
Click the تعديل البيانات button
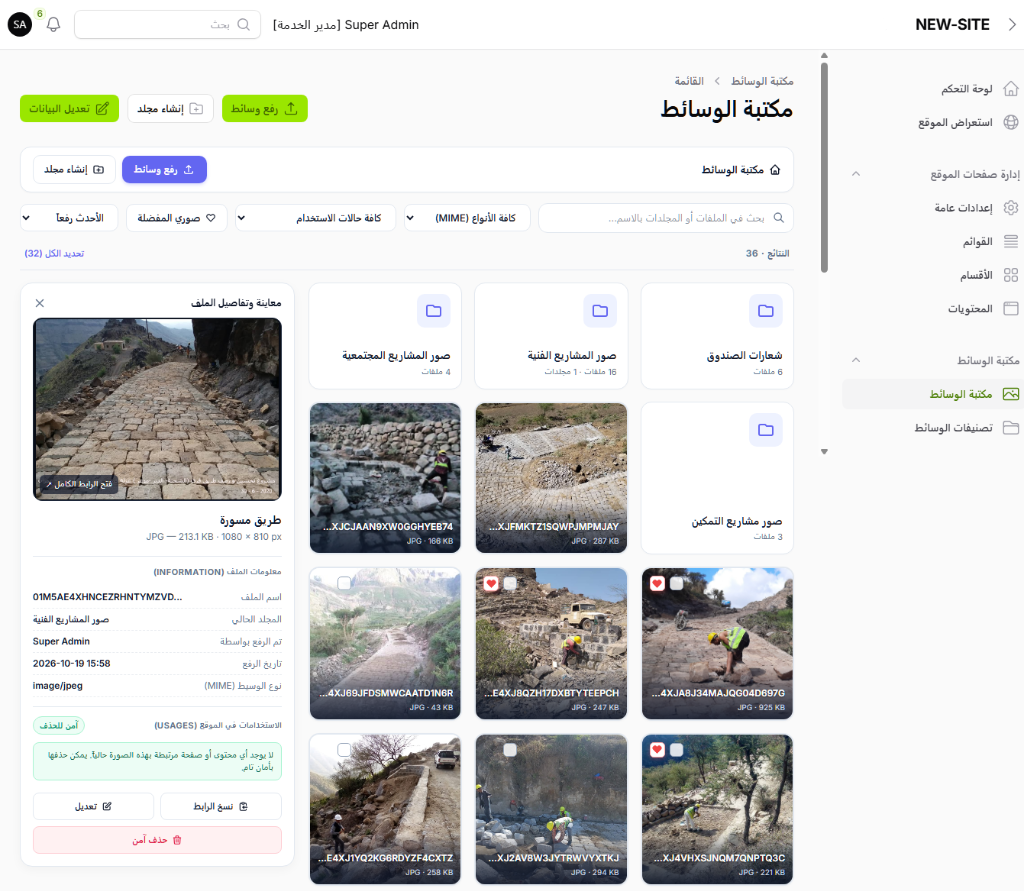click(x=69, y=108)
